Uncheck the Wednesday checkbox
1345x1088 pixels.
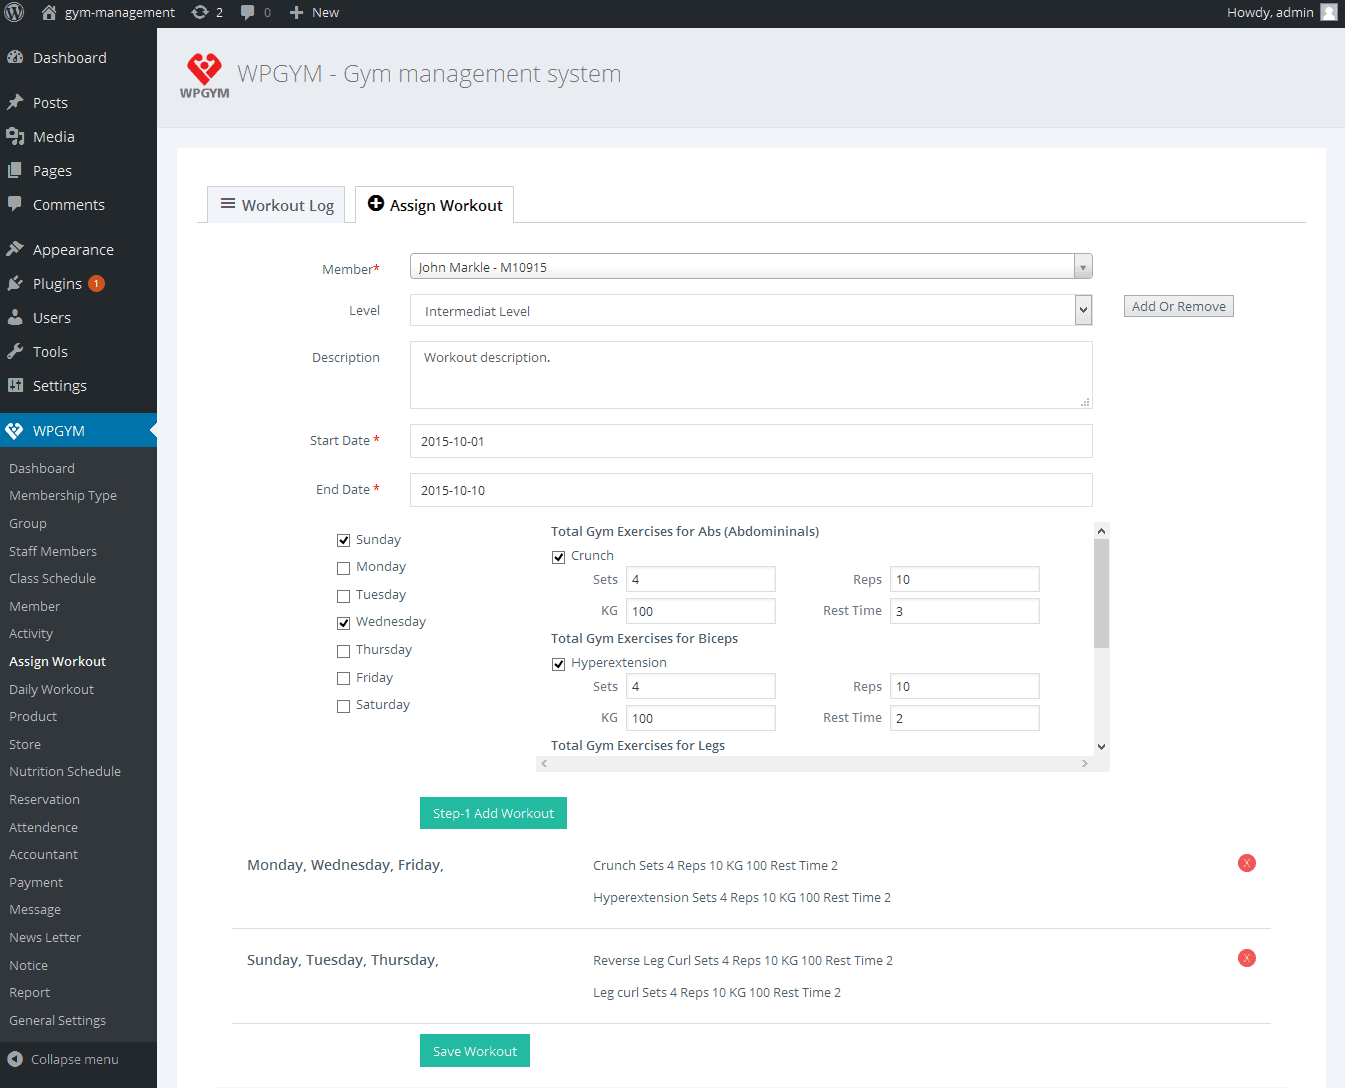pos(343,623)
